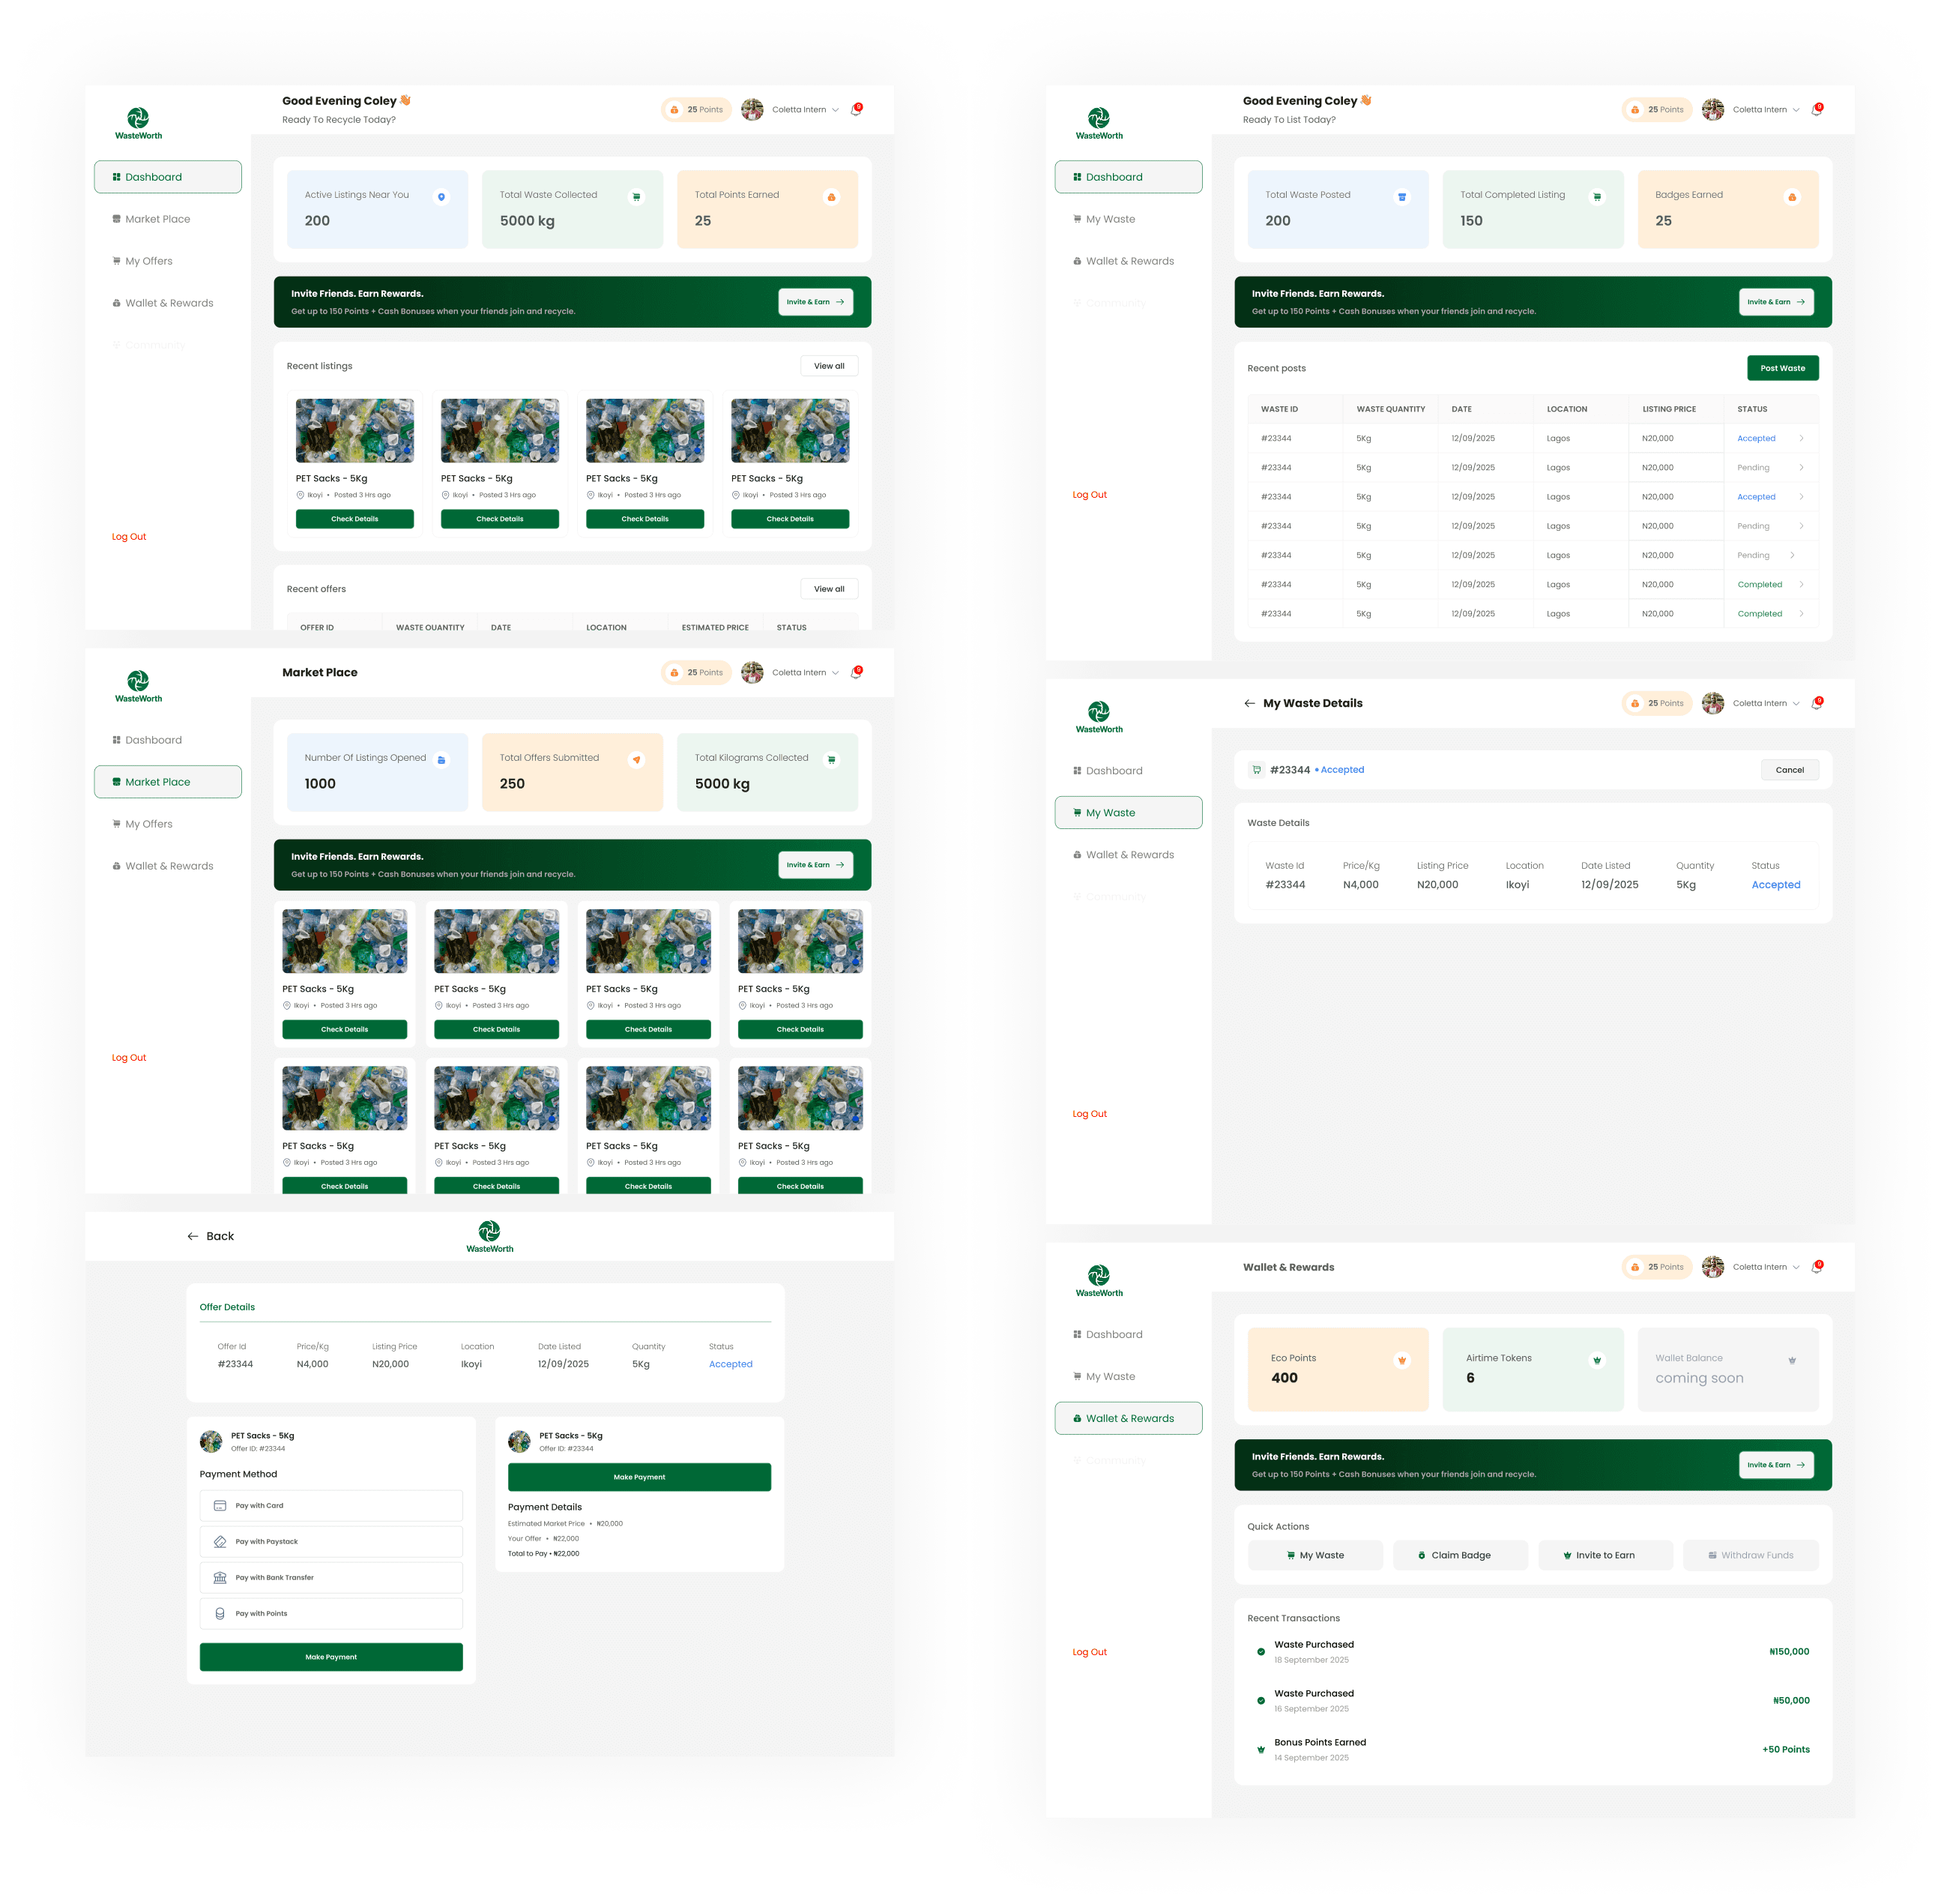
Task: Expand first Accepted row chevron in Recent posts
Action: (x=1801, y=438)
